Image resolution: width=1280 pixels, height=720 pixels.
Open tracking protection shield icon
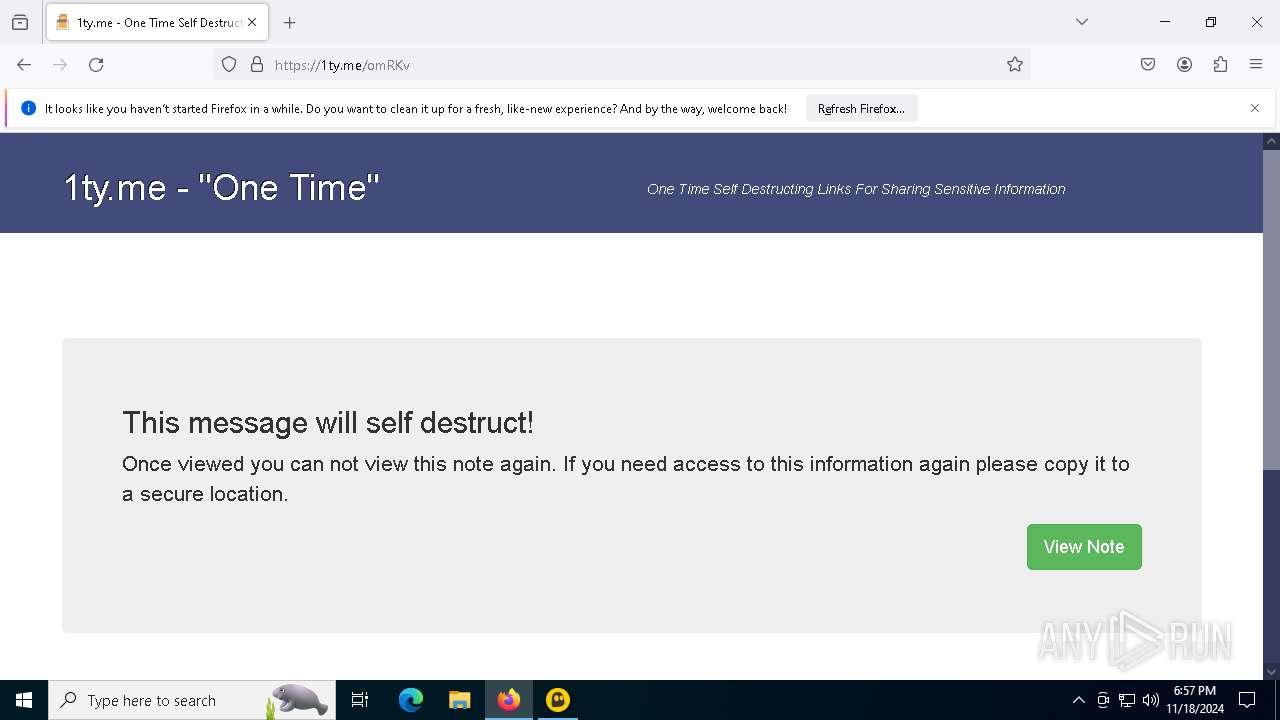click(229, 65)
